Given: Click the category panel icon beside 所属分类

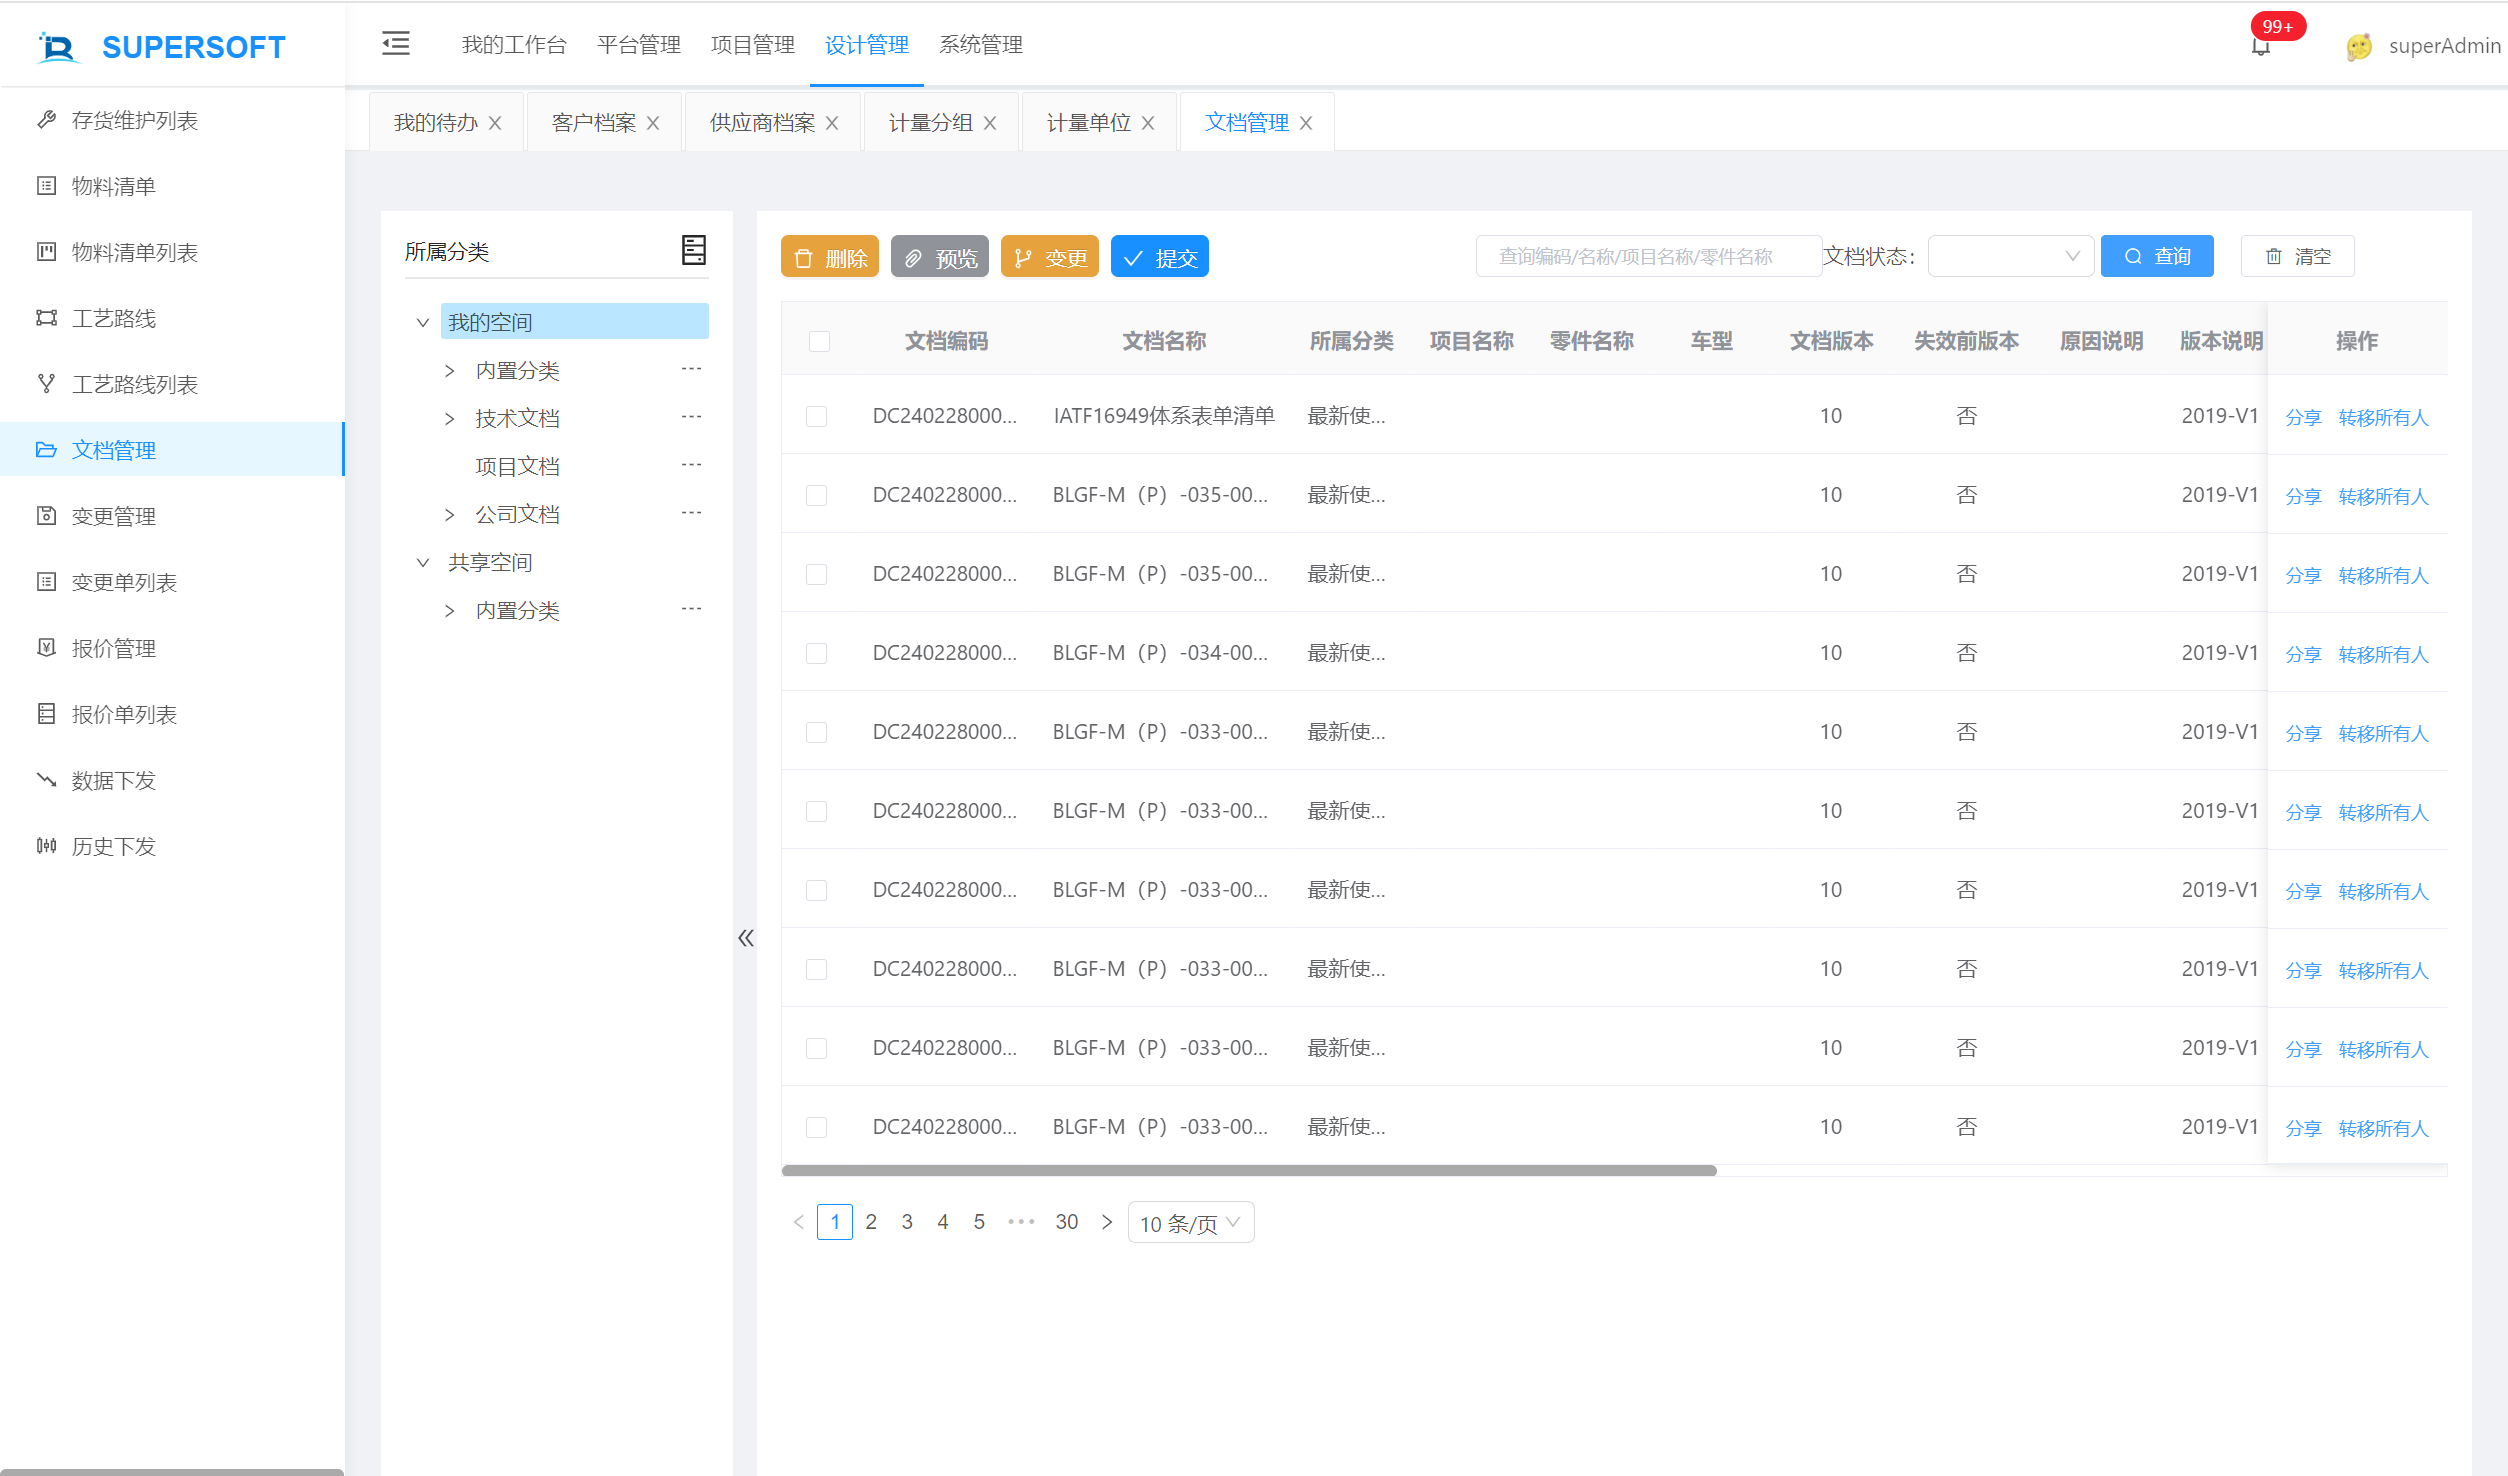Looking at the screenshot, I should pos(693,250).
